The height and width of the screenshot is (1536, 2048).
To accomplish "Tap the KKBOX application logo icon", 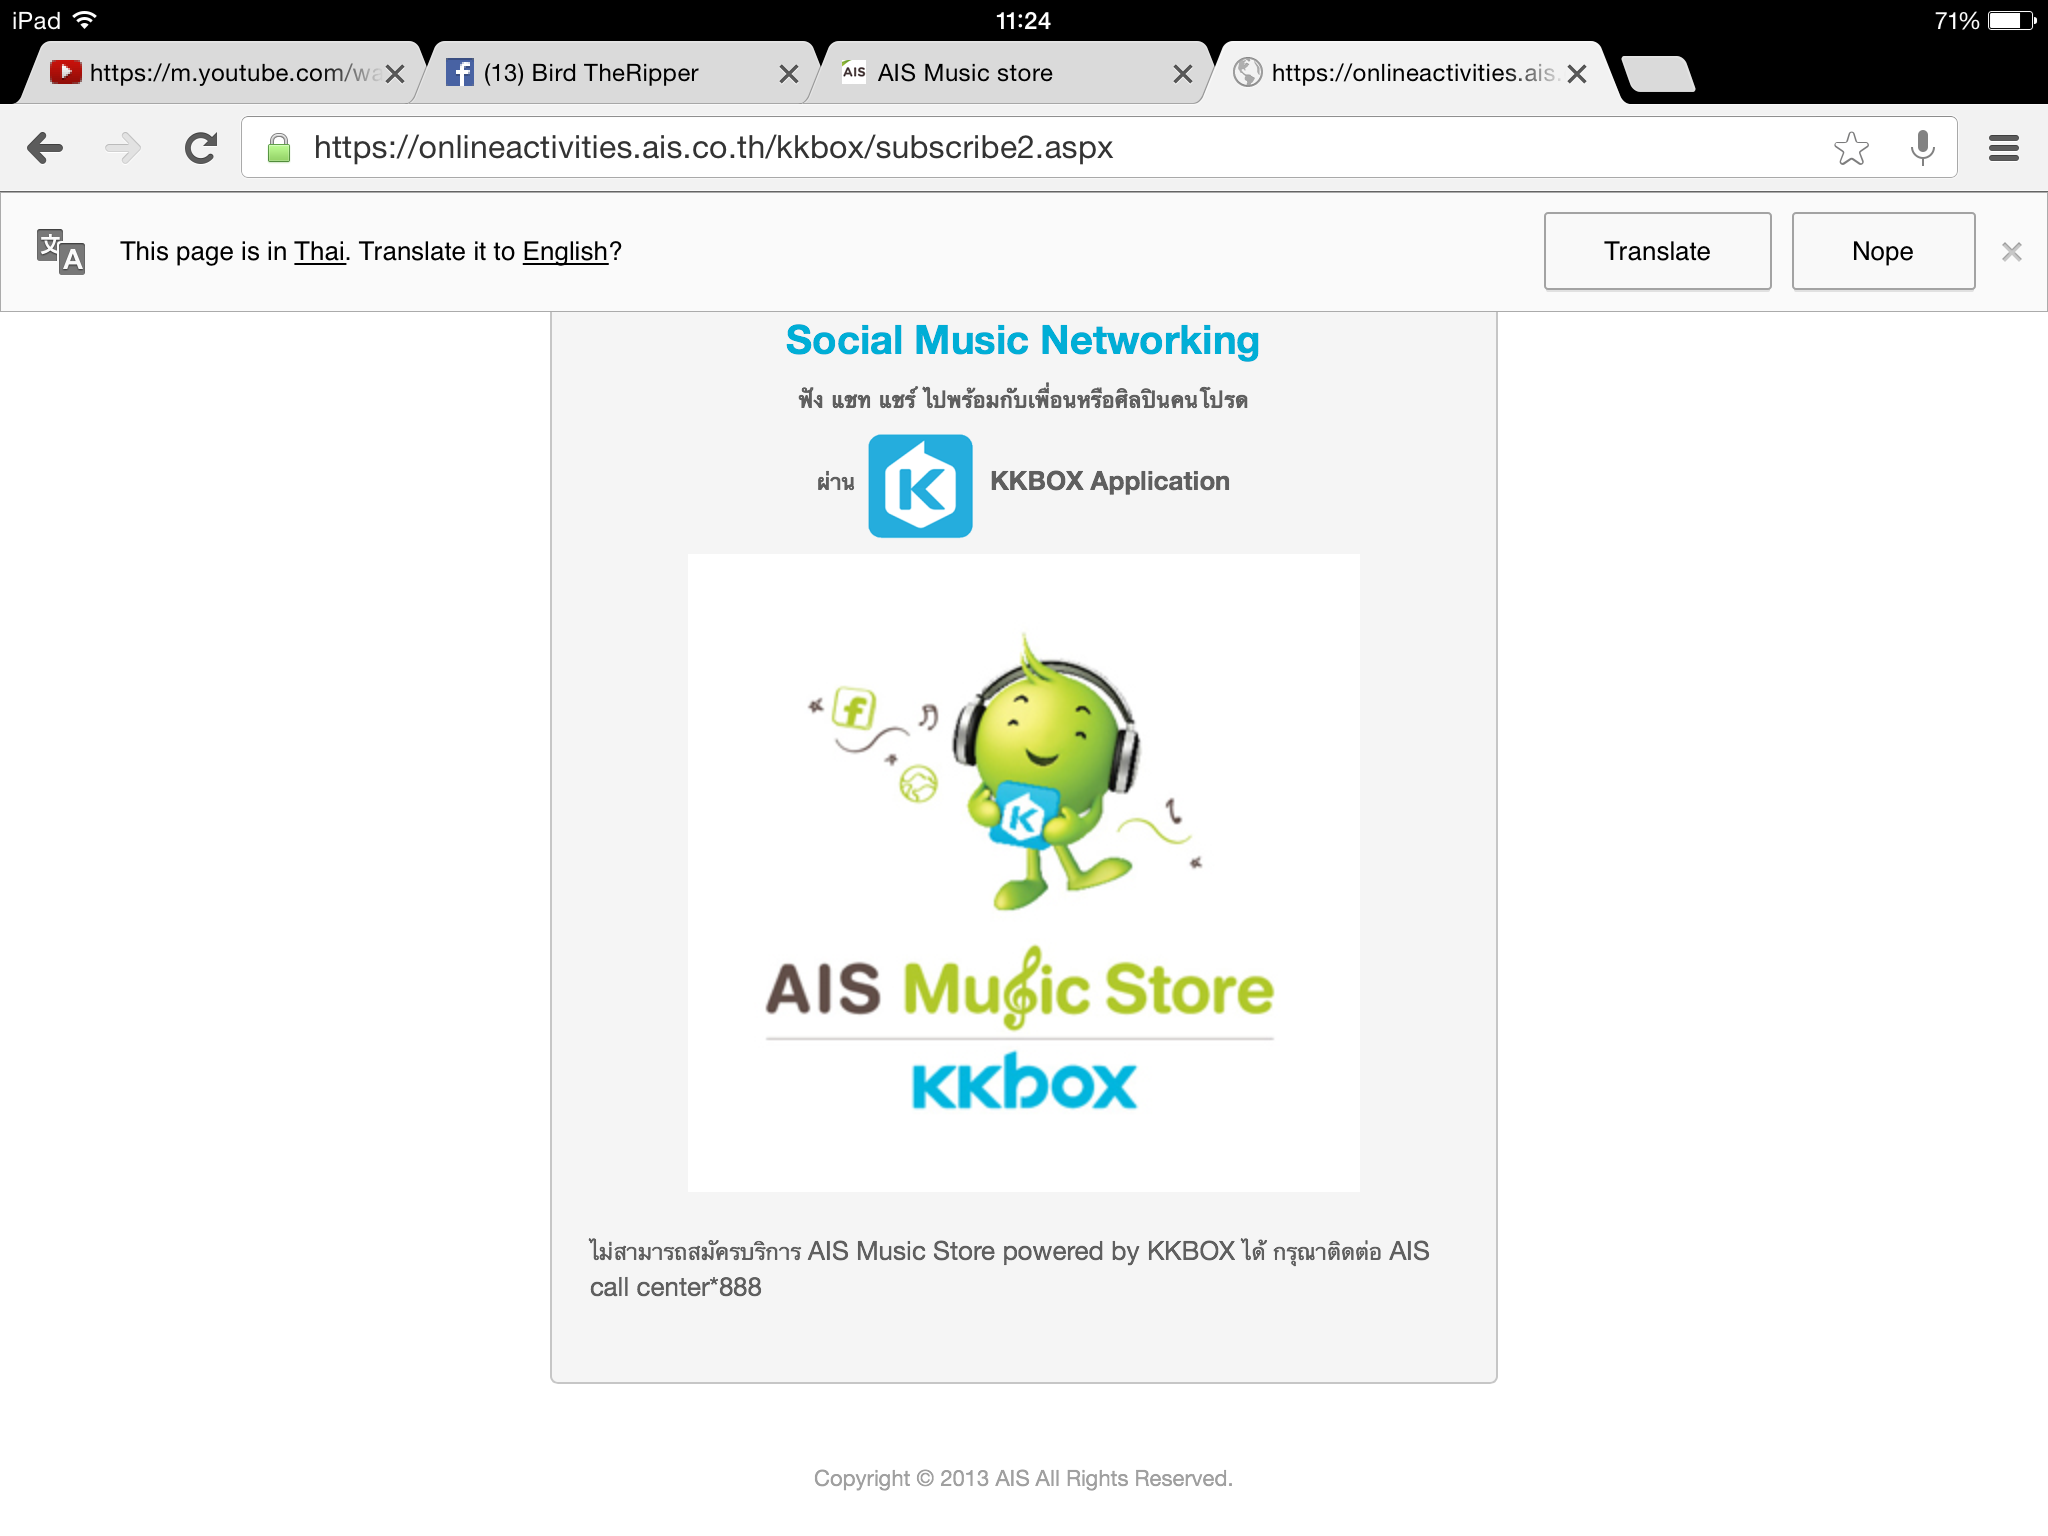I will pyautogui.click(x=920, y=486).
